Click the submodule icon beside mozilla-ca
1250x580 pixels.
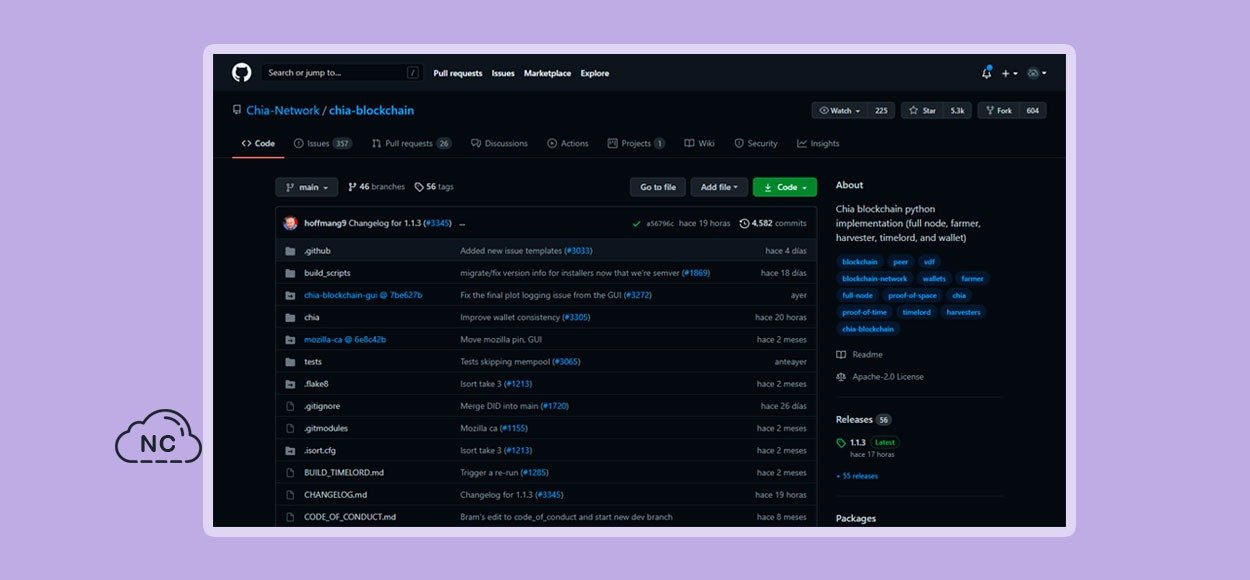pyautogui.click(x=290, y=339)
